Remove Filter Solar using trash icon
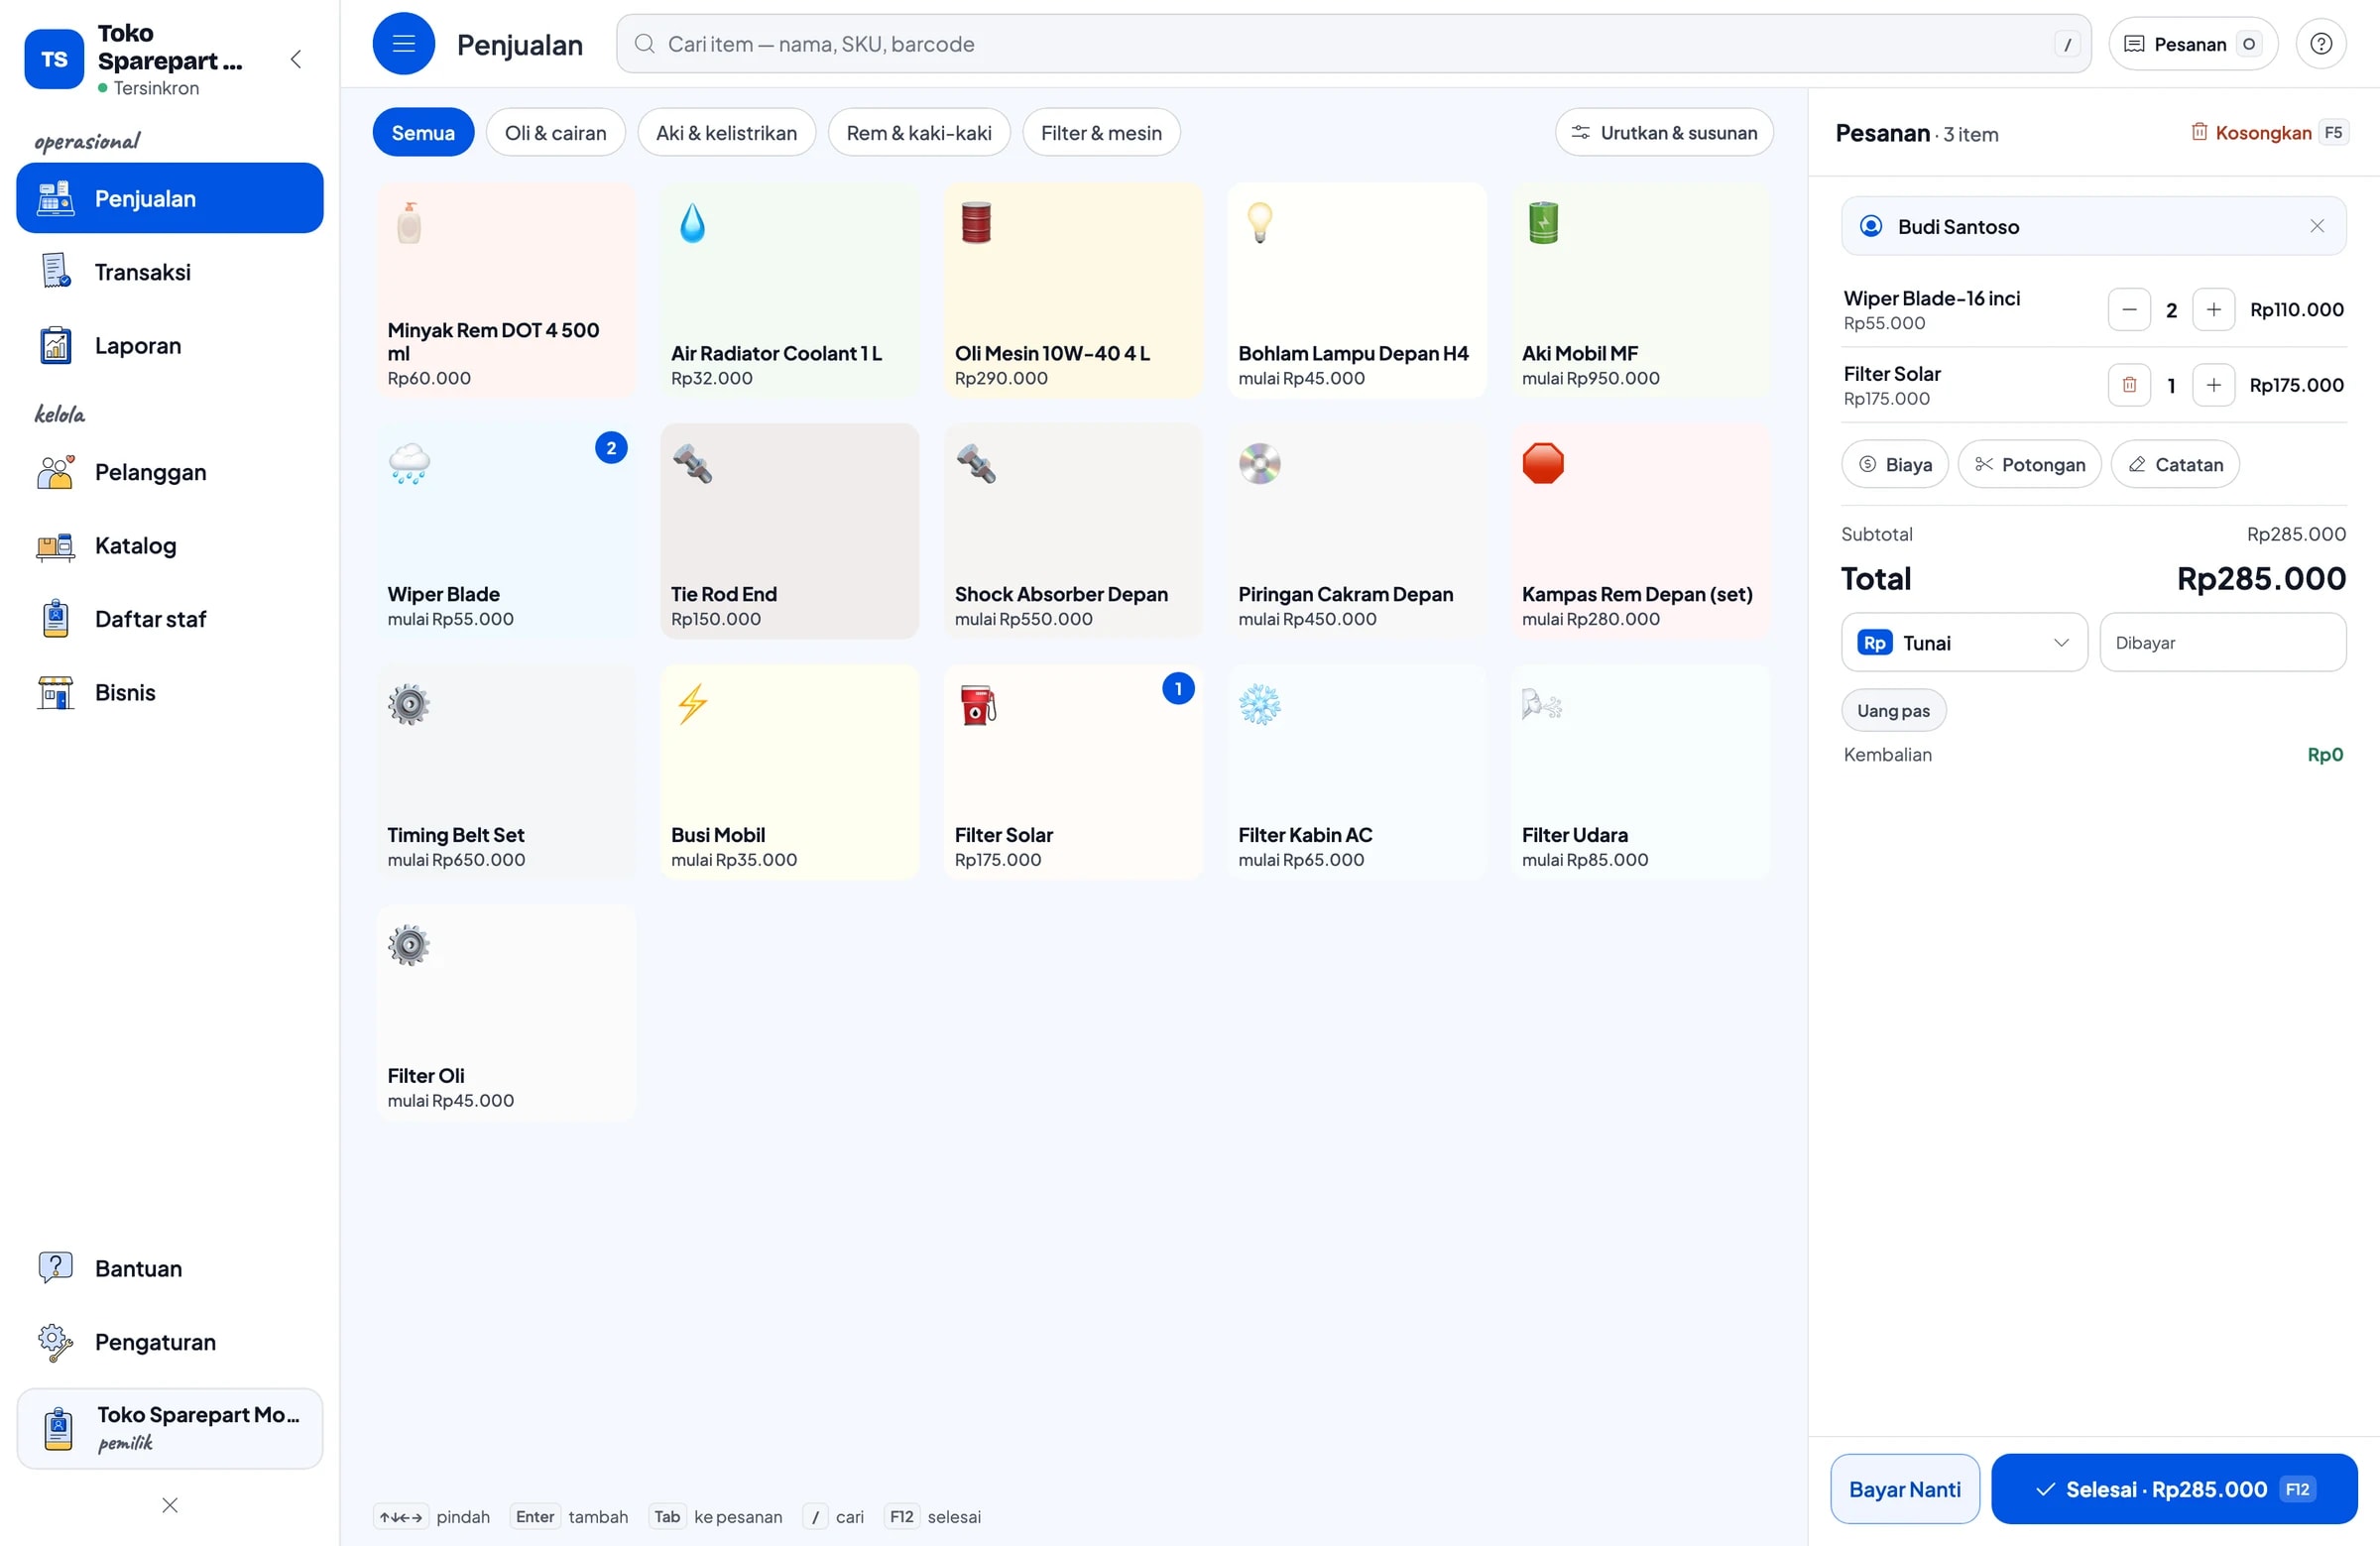This screenshot has width=2380, height=1546. click(2128, 384)
